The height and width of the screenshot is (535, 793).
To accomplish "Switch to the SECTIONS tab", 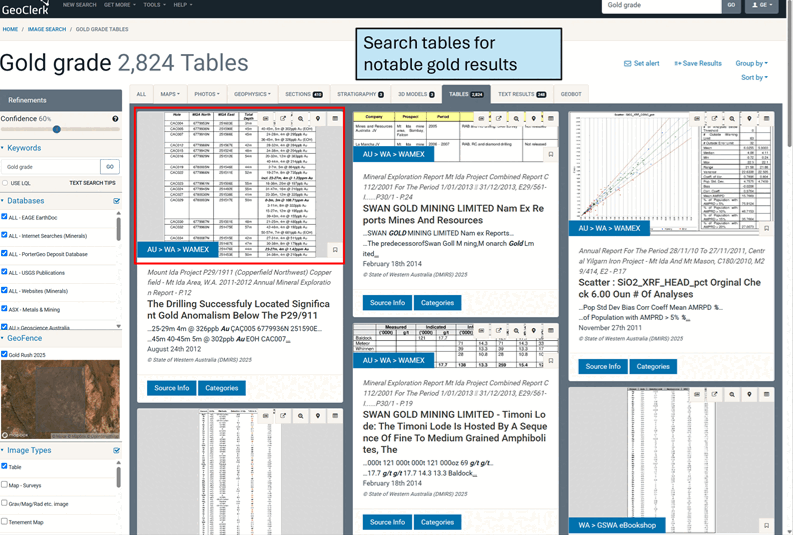I will point(303,94).
